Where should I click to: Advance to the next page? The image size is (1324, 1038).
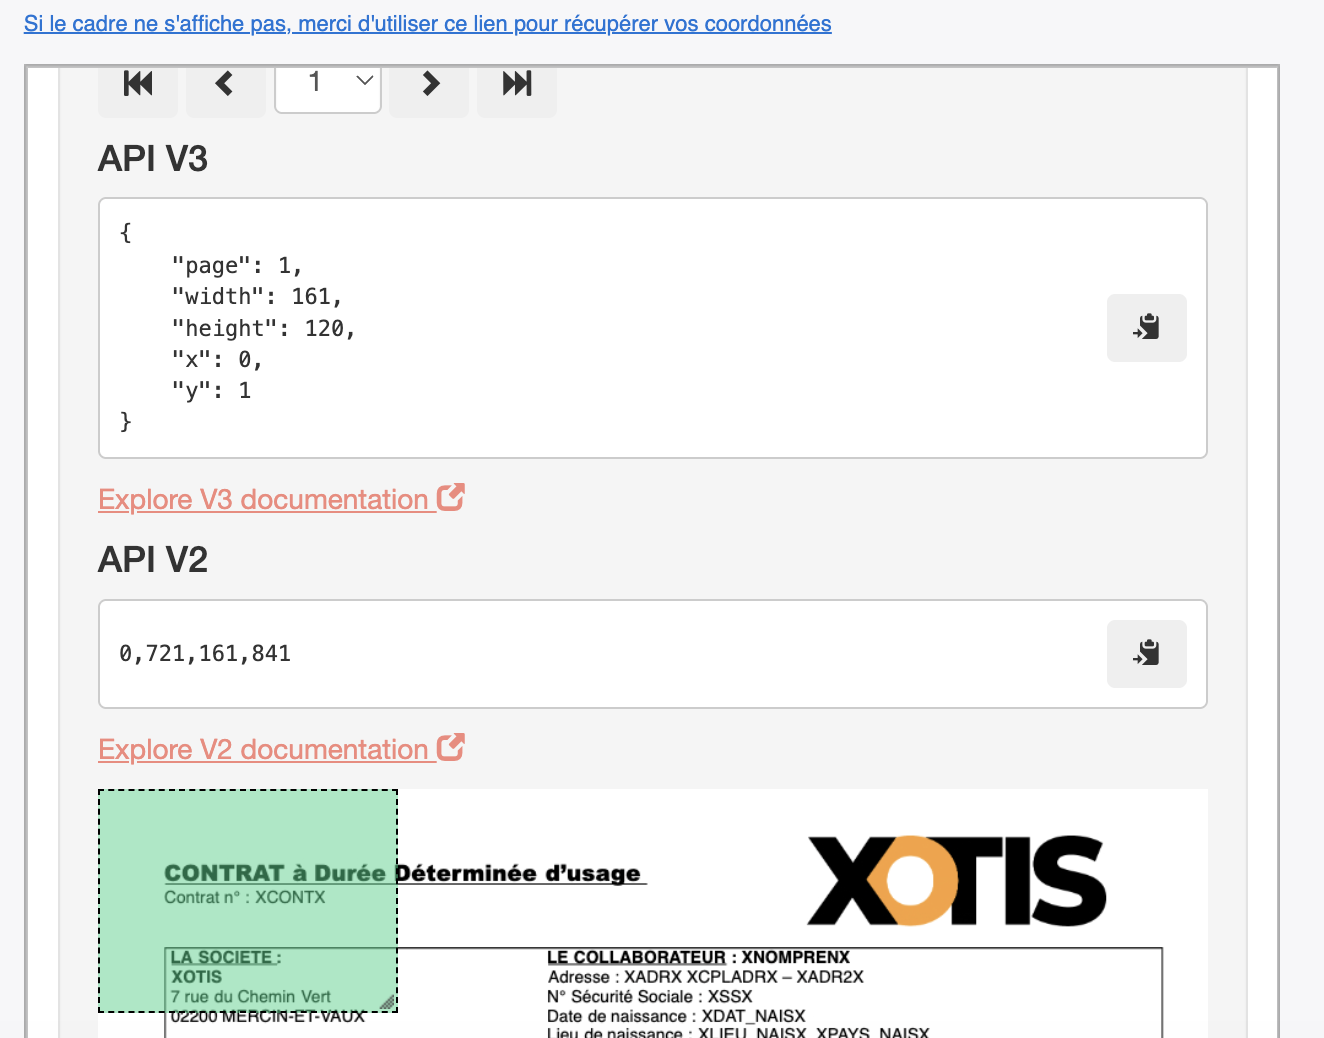430,84
